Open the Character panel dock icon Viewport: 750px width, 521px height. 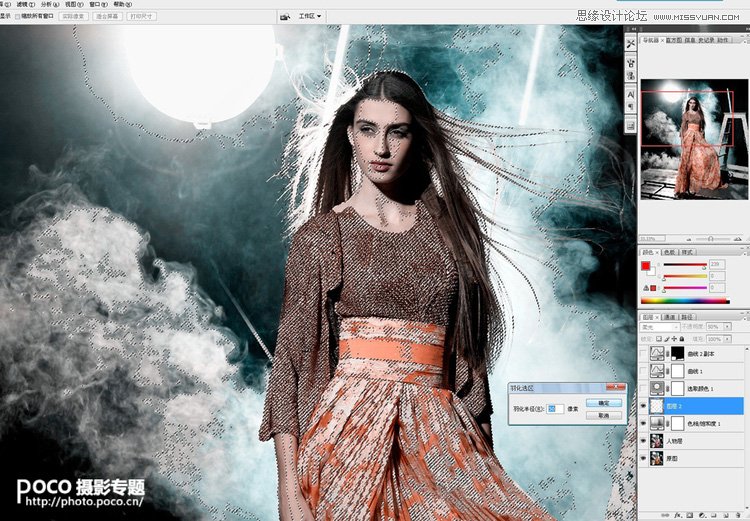click(x=631, y=94)
